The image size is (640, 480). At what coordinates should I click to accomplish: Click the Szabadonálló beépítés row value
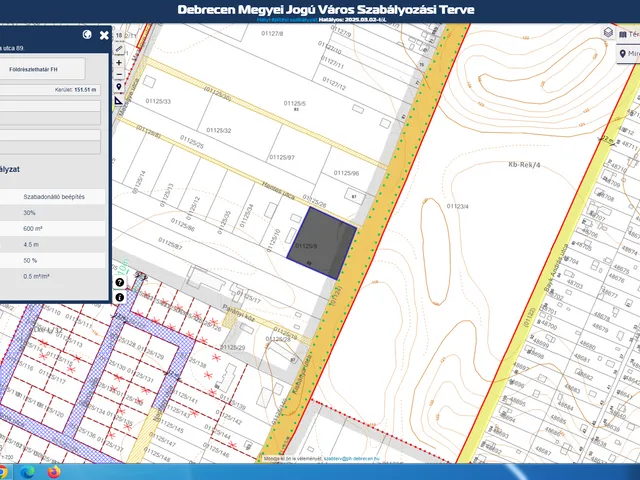click(54, 197)
